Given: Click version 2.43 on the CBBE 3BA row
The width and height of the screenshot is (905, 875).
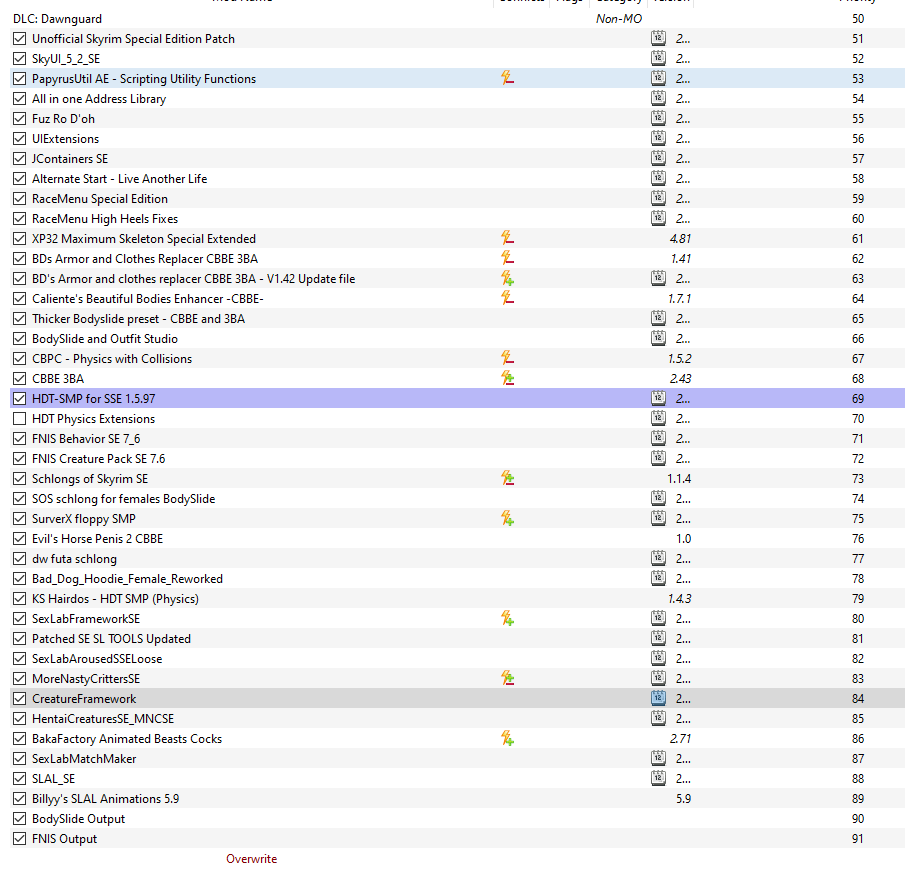Looking at the screenshot, I should (x=680, y=379).
